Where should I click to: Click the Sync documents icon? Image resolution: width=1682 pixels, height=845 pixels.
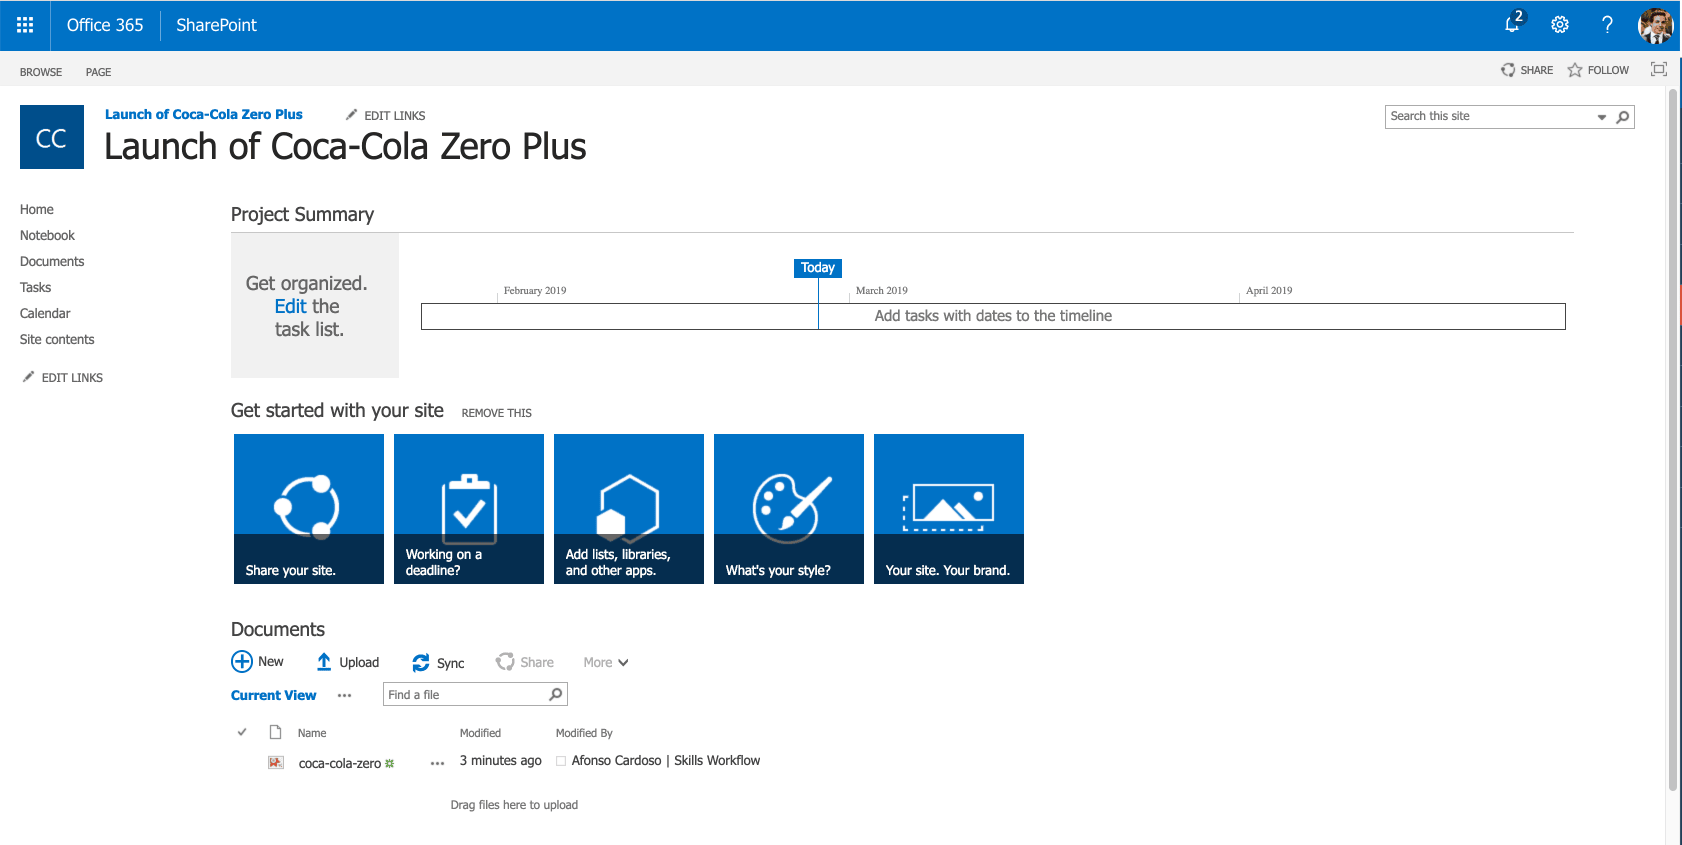point(421,663)
